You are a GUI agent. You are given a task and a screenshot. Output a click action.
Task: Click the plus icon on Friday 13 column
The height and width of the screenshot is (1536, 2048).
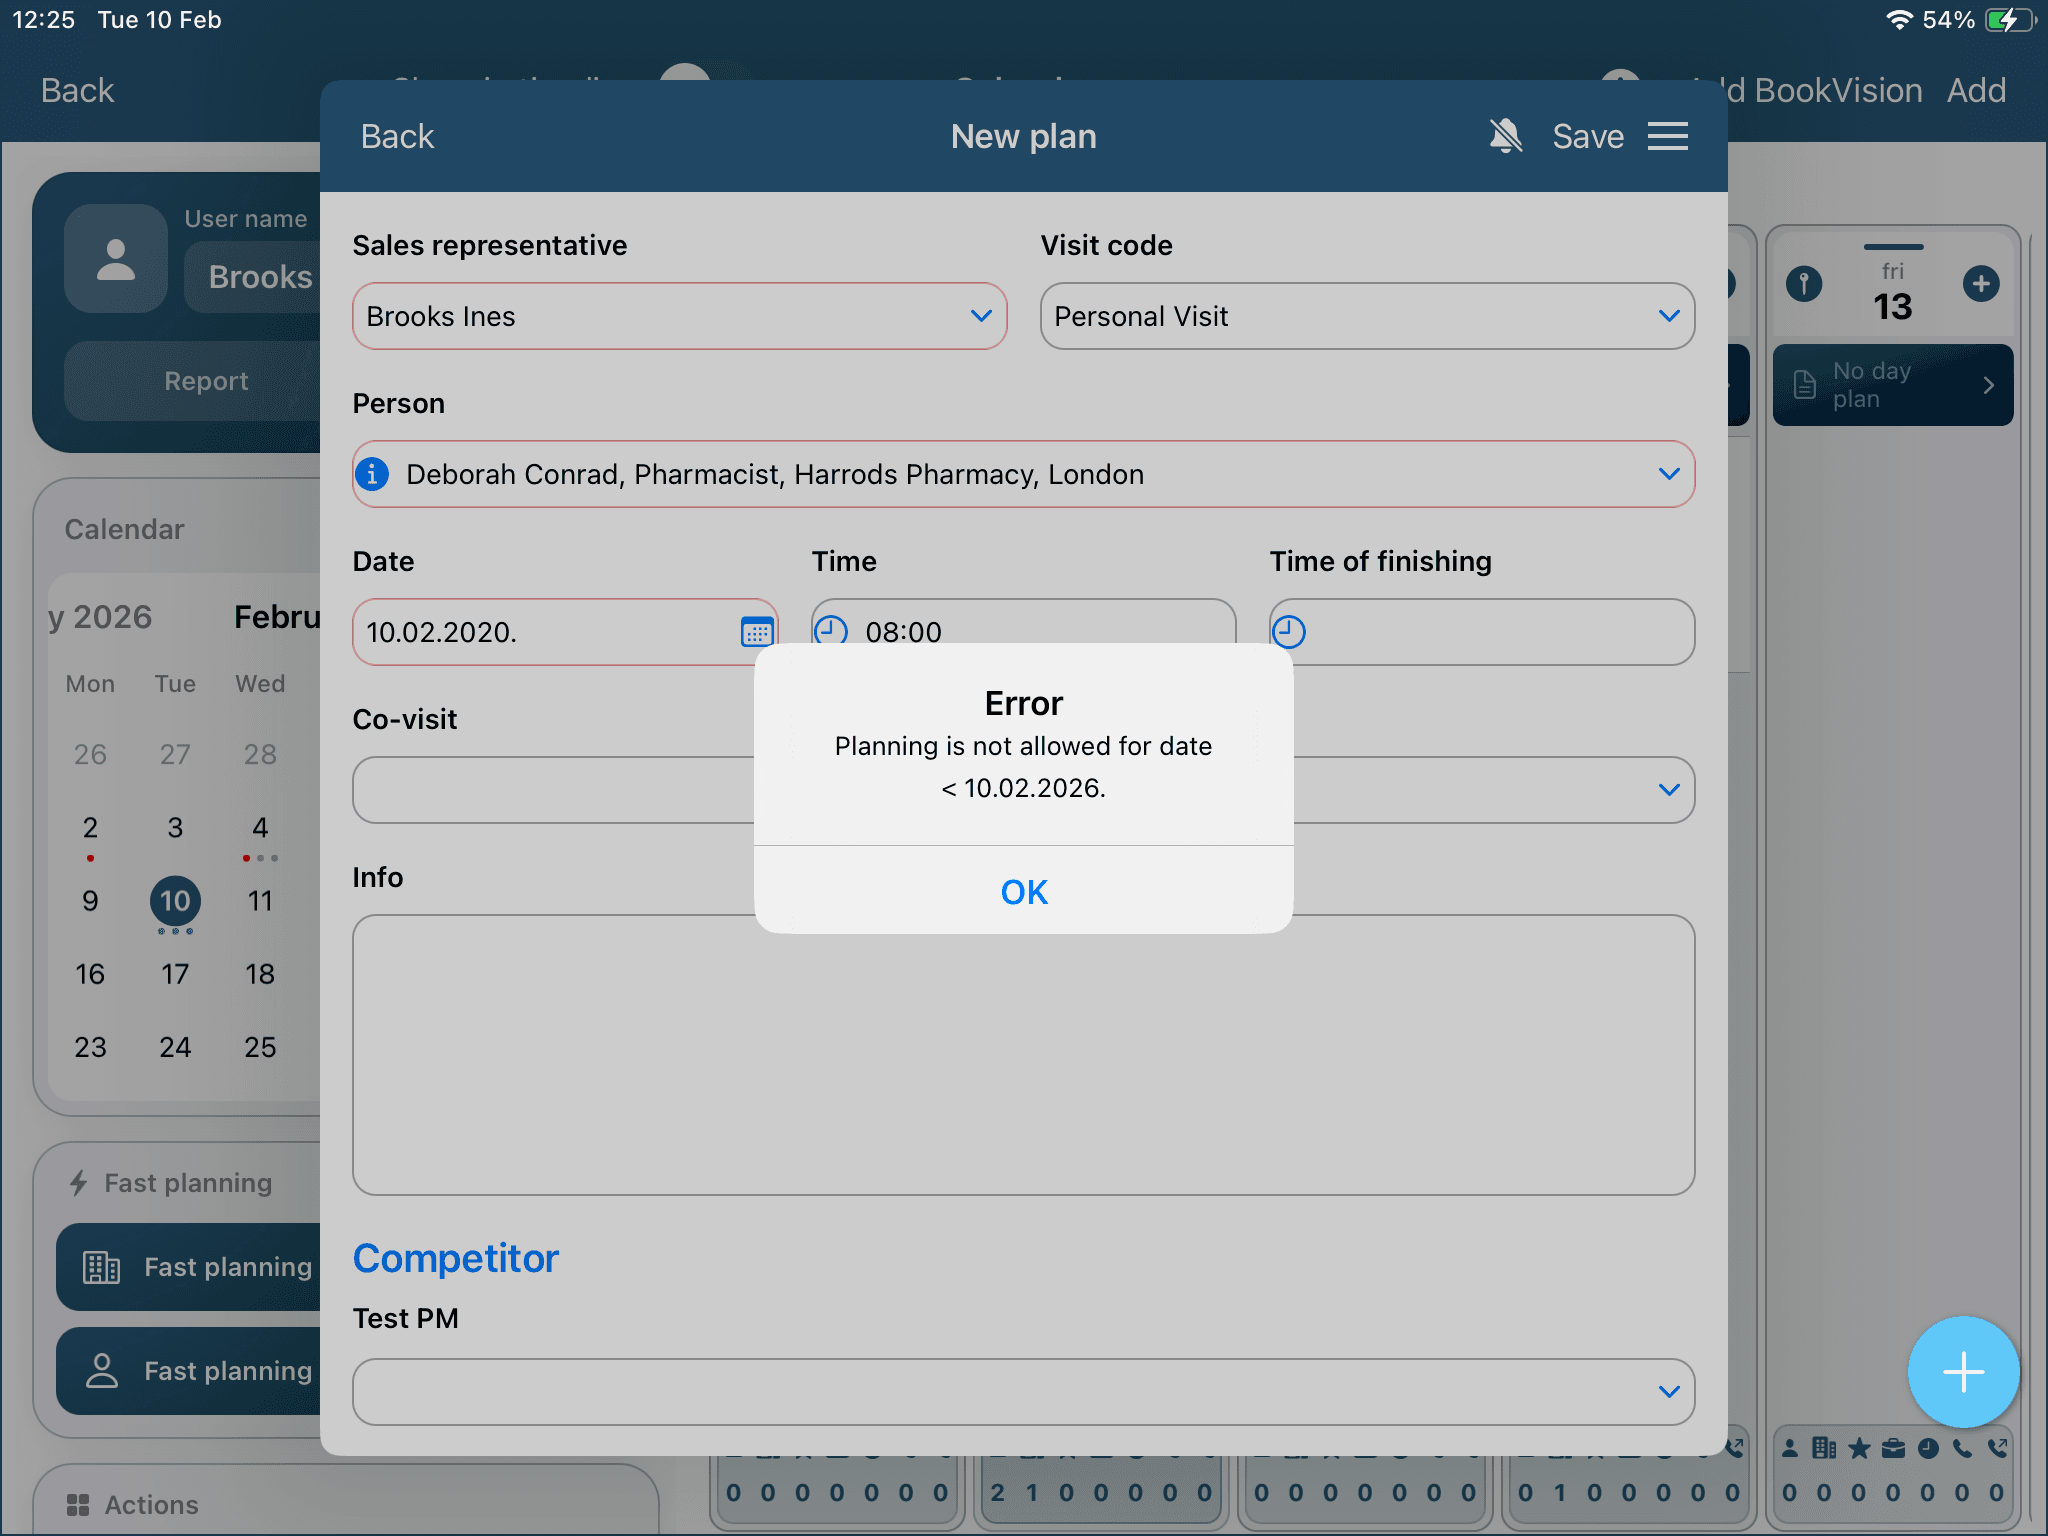coord(1980,284)
